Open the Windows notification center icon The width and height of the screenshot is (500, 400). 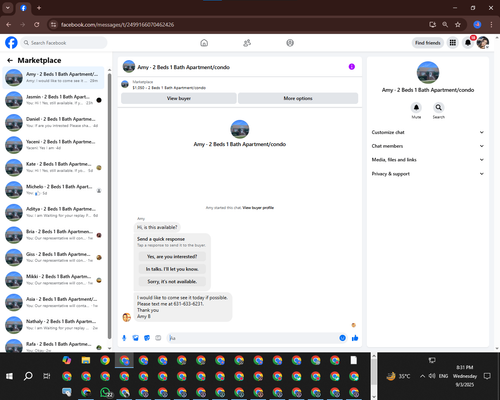click(x=487, y=376)
